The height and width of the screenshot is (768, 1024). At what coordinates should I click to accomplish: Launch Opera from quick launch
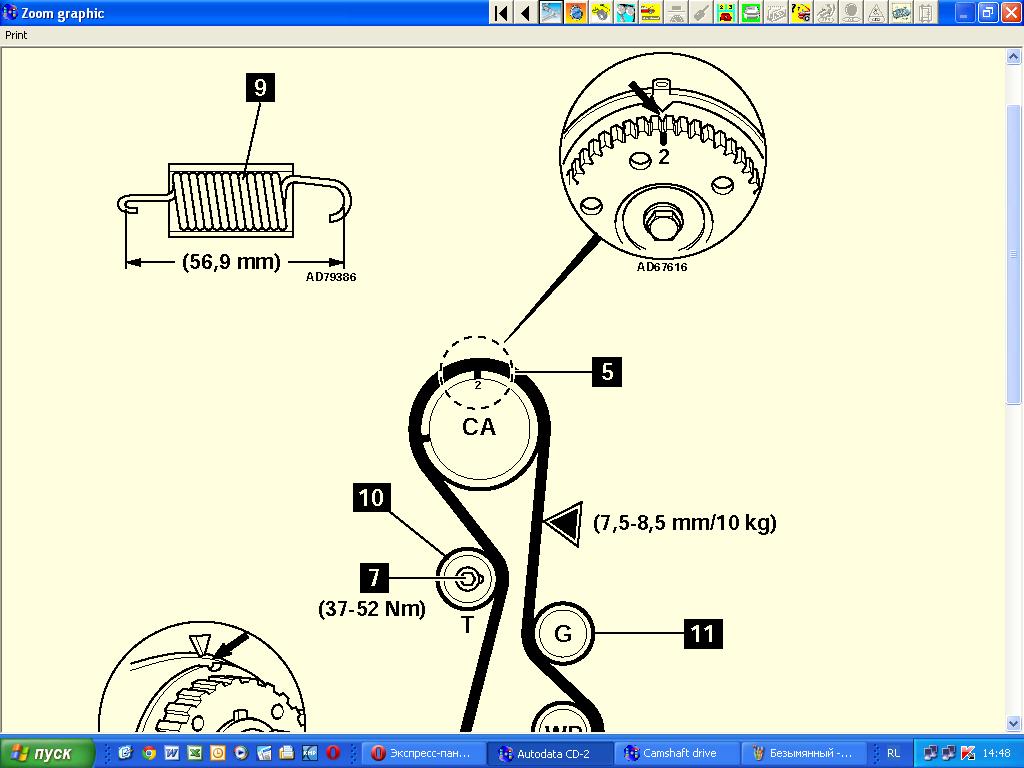(x=333, y=753)
